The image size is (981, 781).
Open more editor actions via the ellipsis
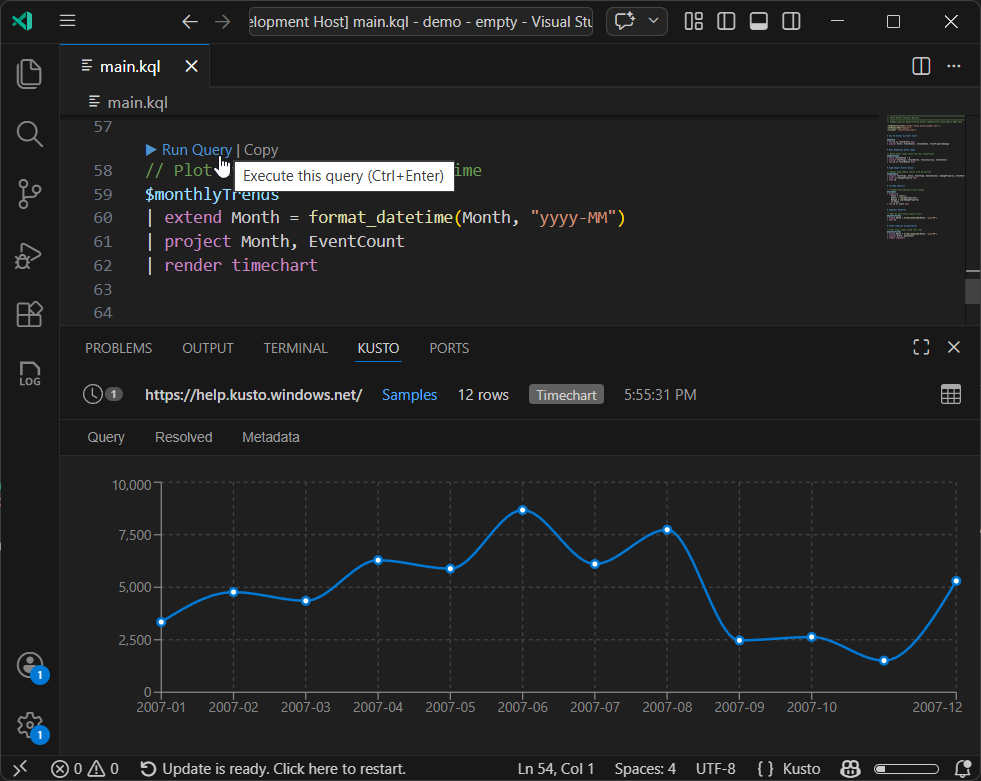click(953, 66)
